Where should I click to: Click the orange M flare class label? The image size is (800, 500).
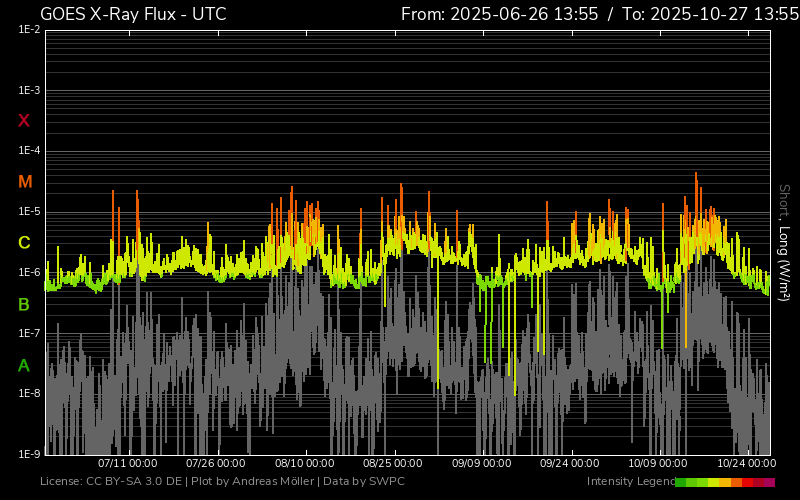pos(25,182)
